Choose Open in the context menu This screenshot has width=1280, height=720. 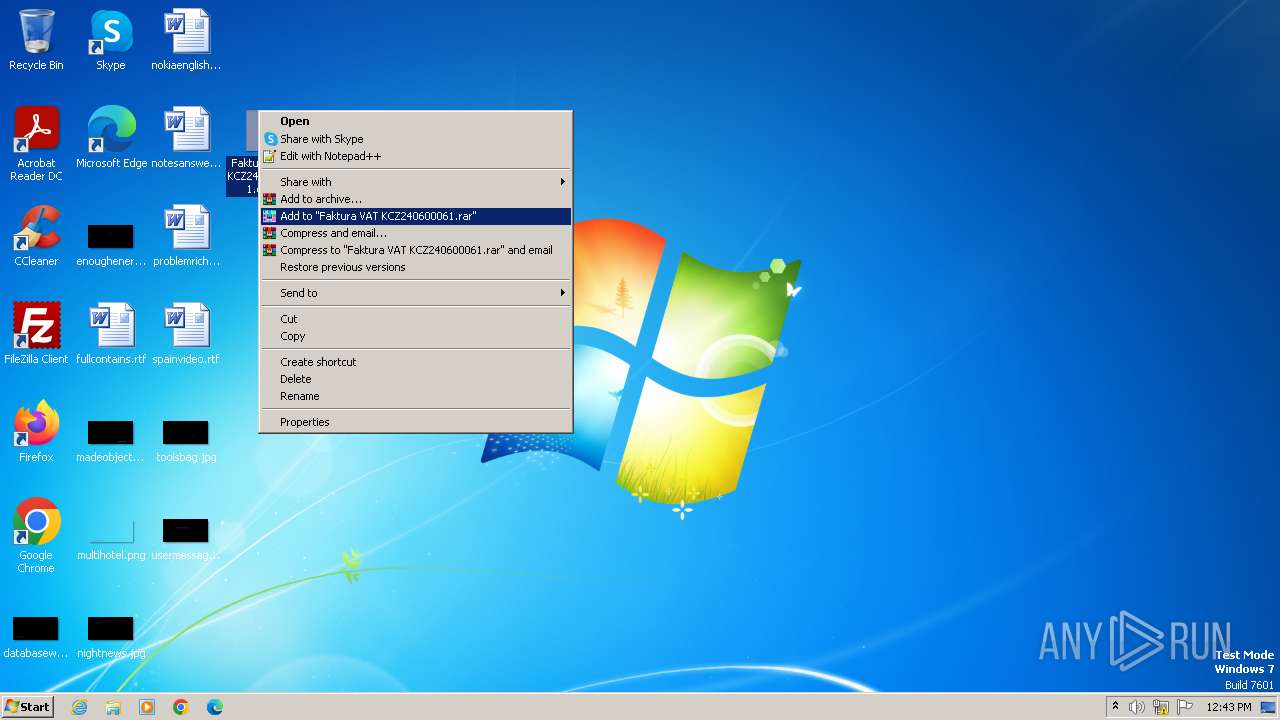[x=415, y=121]
